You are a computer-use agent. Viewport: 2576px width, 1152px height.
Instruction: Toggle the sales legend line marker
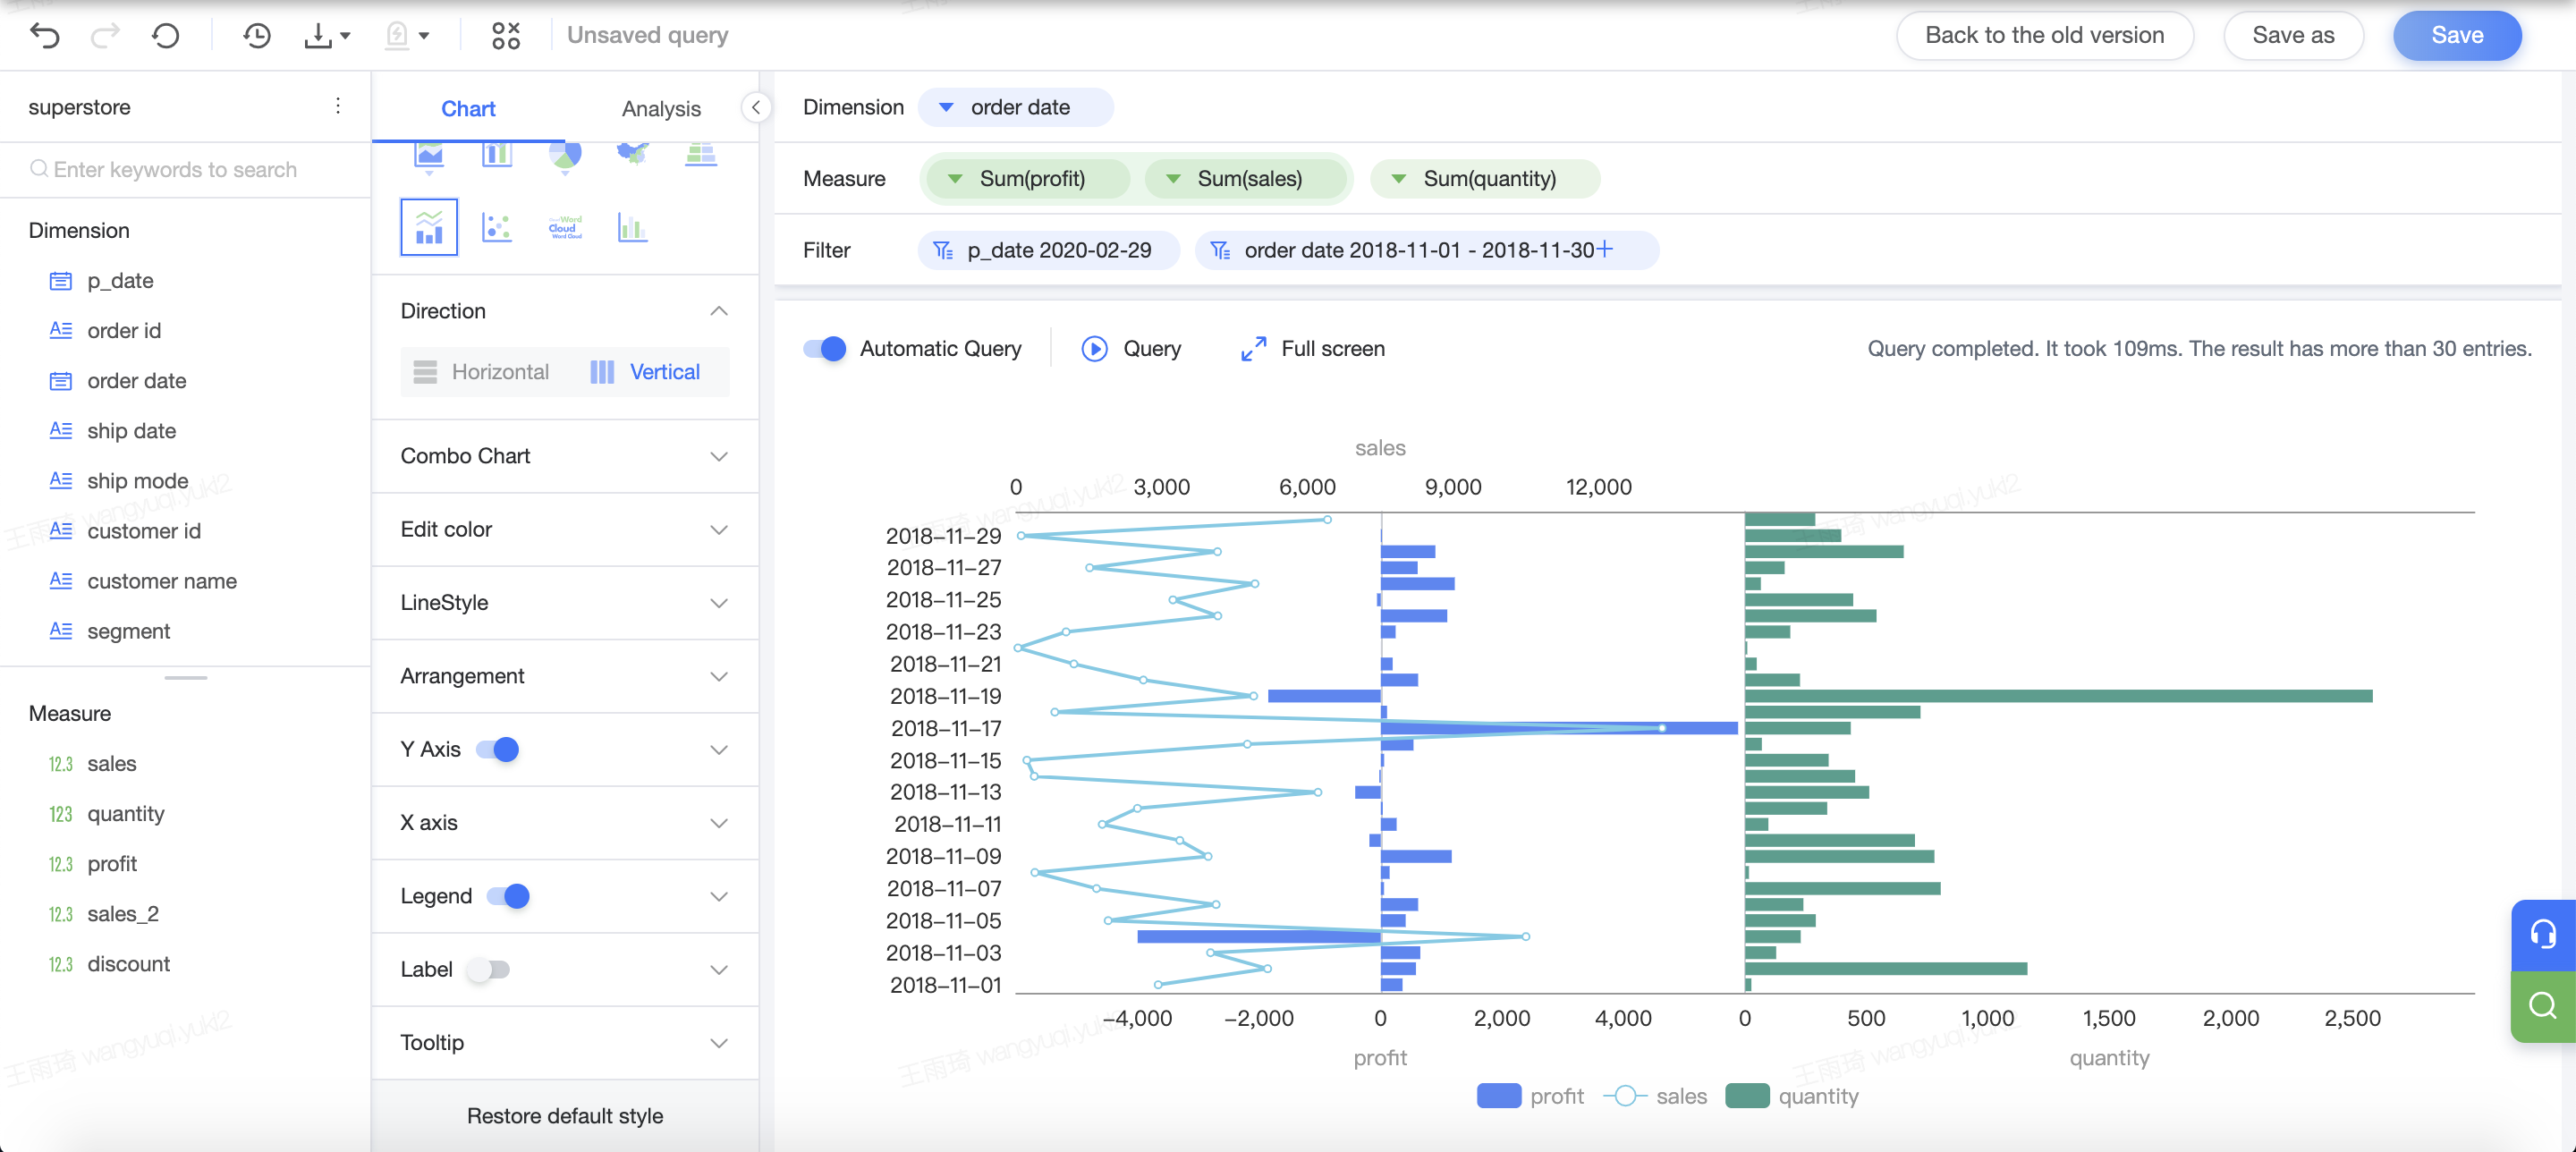point(1625,1096)
